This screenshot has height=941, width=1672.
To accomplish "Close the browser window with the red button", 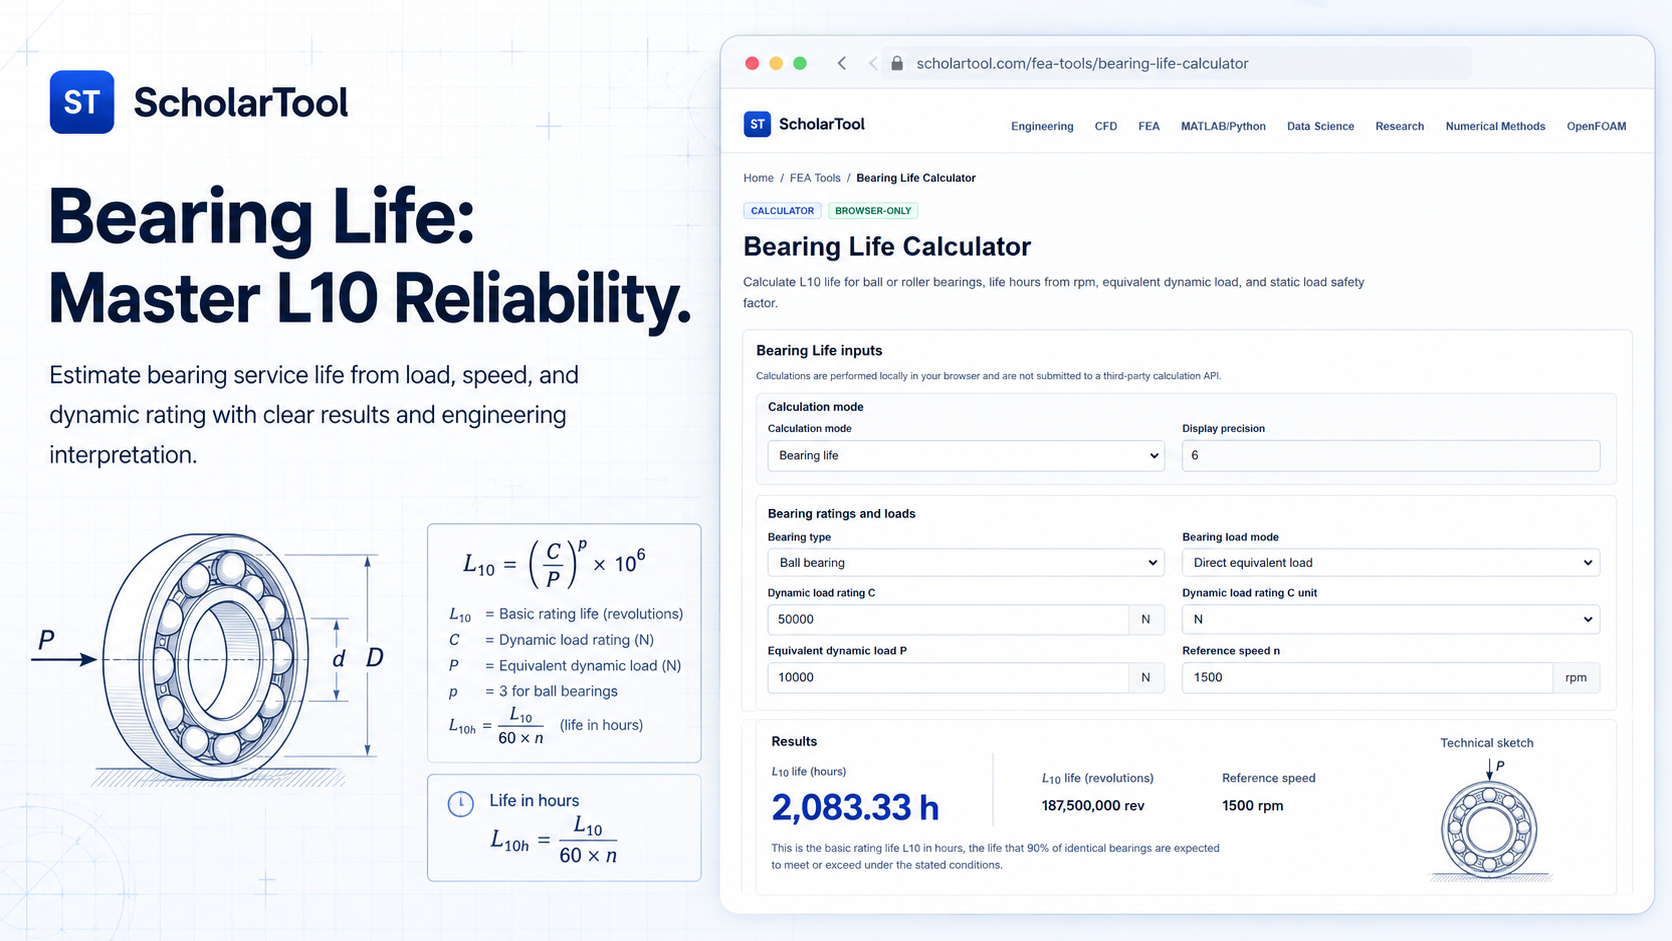I will [x=752, y=63].
